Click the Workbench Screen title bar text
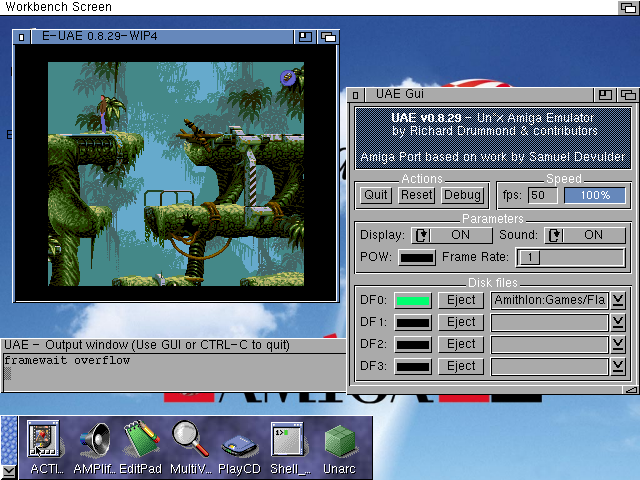The height and width of the screenshot is (480, 640). coord(58,7)
